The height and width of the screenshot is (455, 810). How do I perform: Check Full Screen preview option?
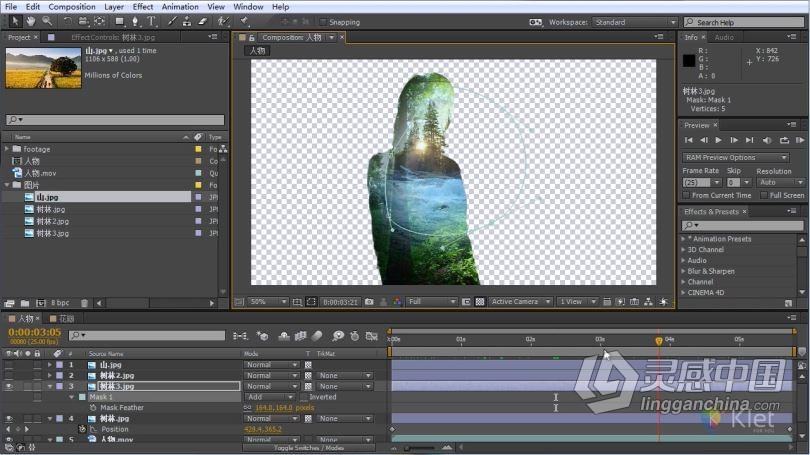(x=764, y=195)
